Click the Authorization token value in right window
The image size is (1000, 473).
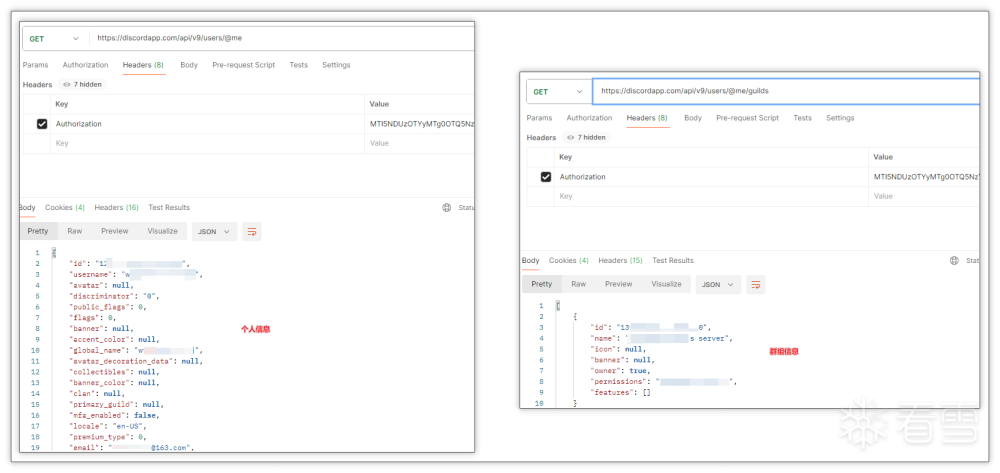[925, 177]
